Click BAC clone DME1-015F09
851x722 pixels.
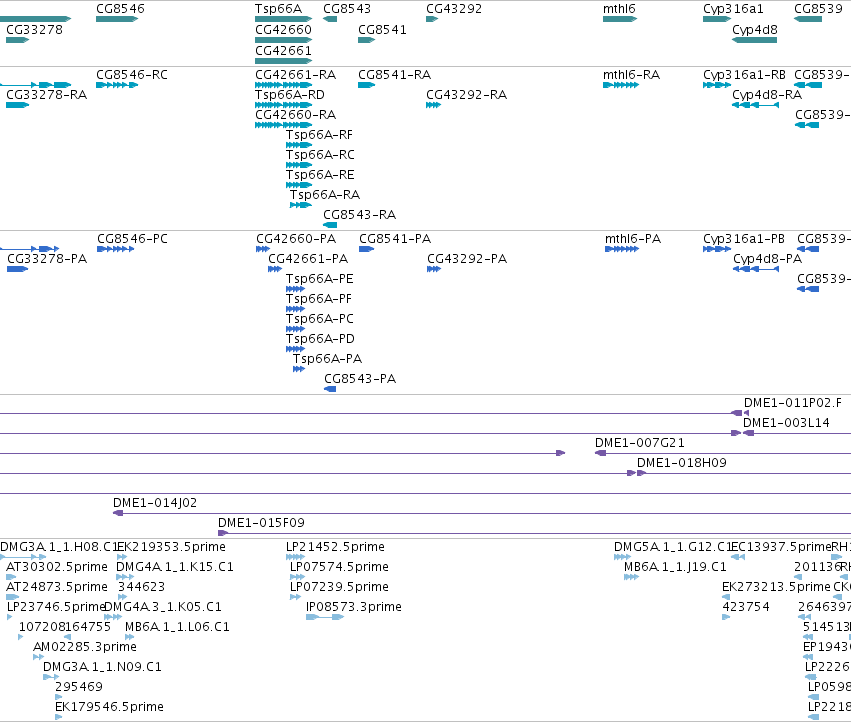tap(261, 523)
